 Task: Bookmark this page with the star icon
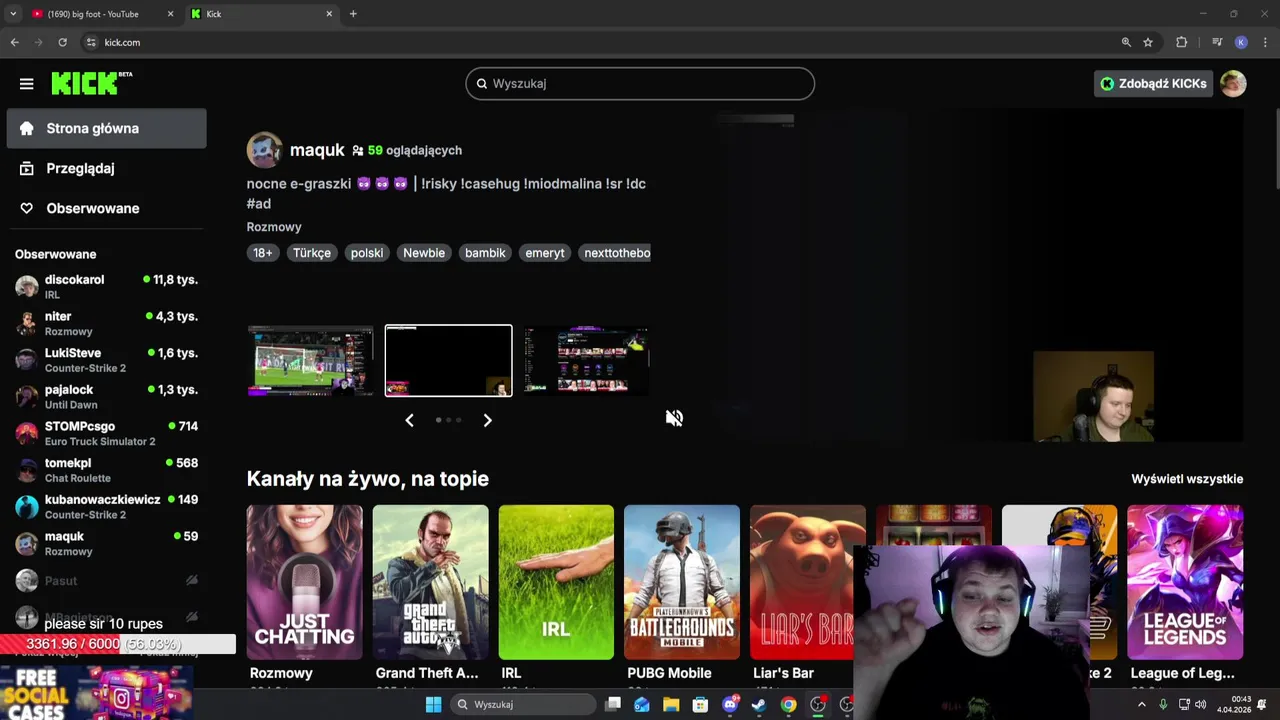1148,42
